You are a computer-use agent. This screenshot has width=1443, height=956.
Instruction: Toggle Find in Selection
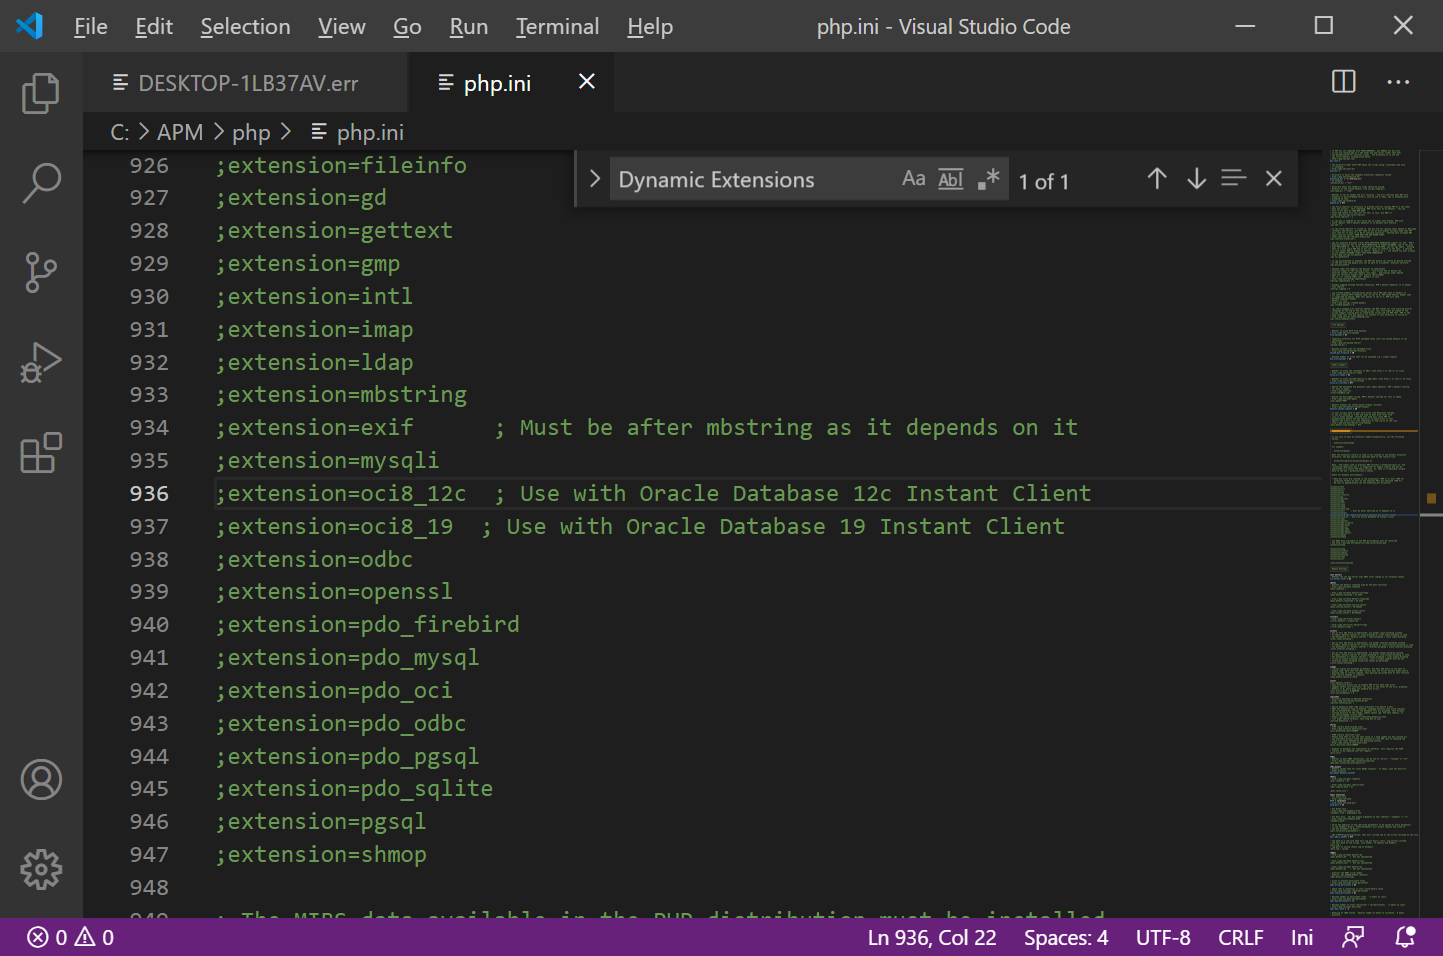(x=1234, y=179)
